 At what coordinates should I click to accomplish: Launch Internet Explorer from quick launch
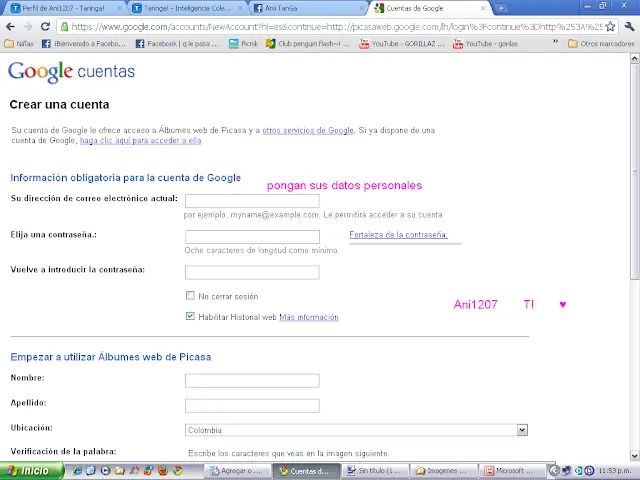pos(77,471)
